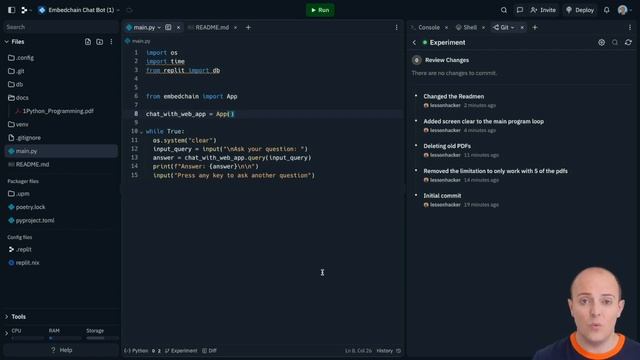
Task: Expand the resource usage chevron beside CPU
Action: pos(6,334)
